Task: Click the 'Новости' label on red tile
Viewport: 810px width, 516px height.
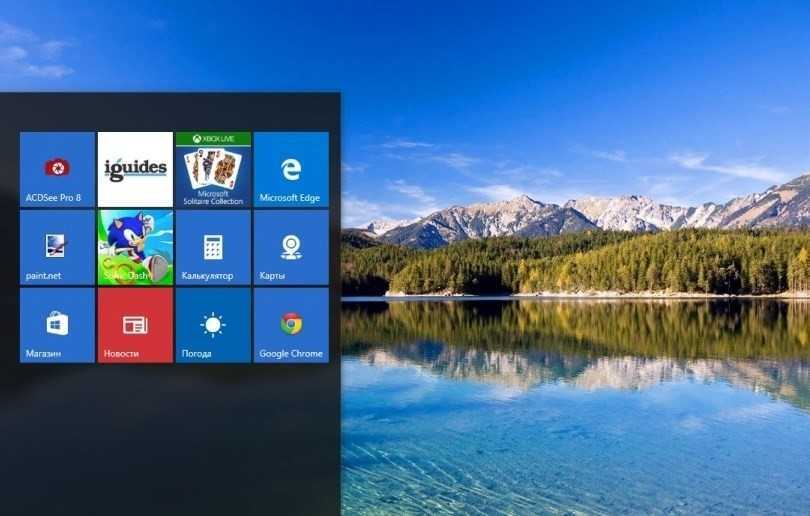Action: pos(121,354)
